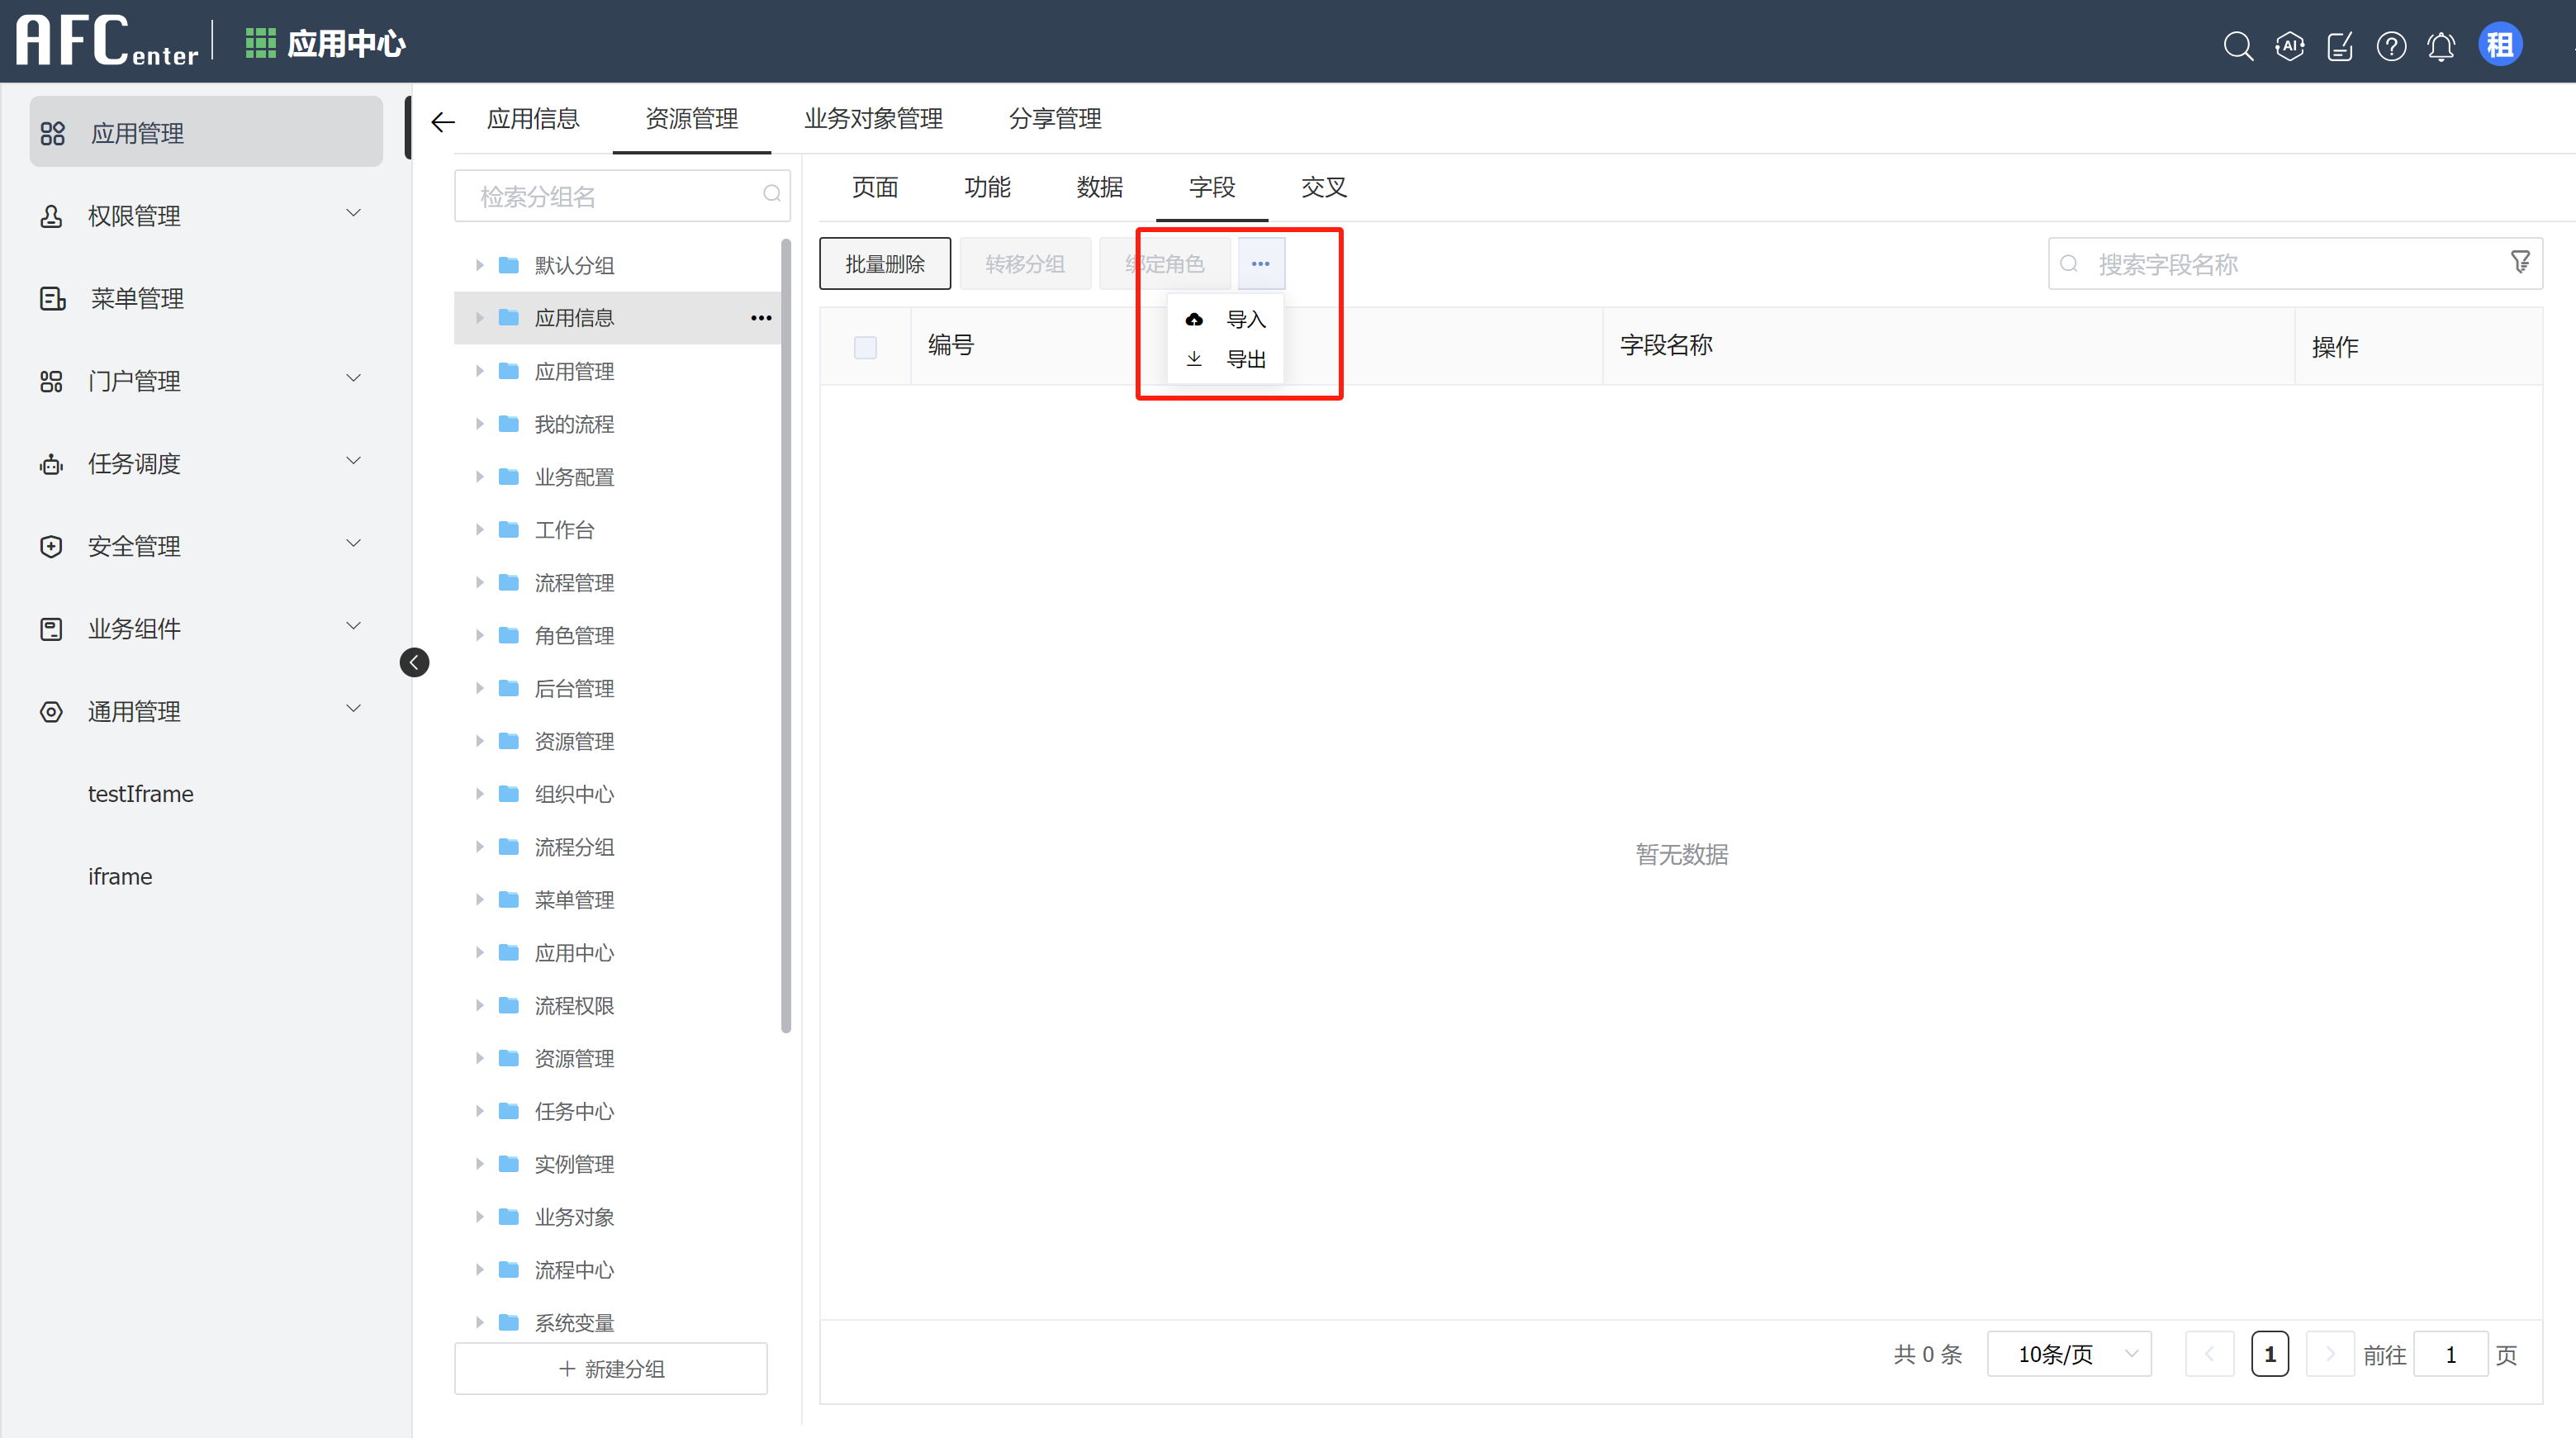Image resolution: width=2576 pixels, height=1438 pixels.
Task: Click the feedback/edit icon in top bar
Action: (x=2340, y=46)
